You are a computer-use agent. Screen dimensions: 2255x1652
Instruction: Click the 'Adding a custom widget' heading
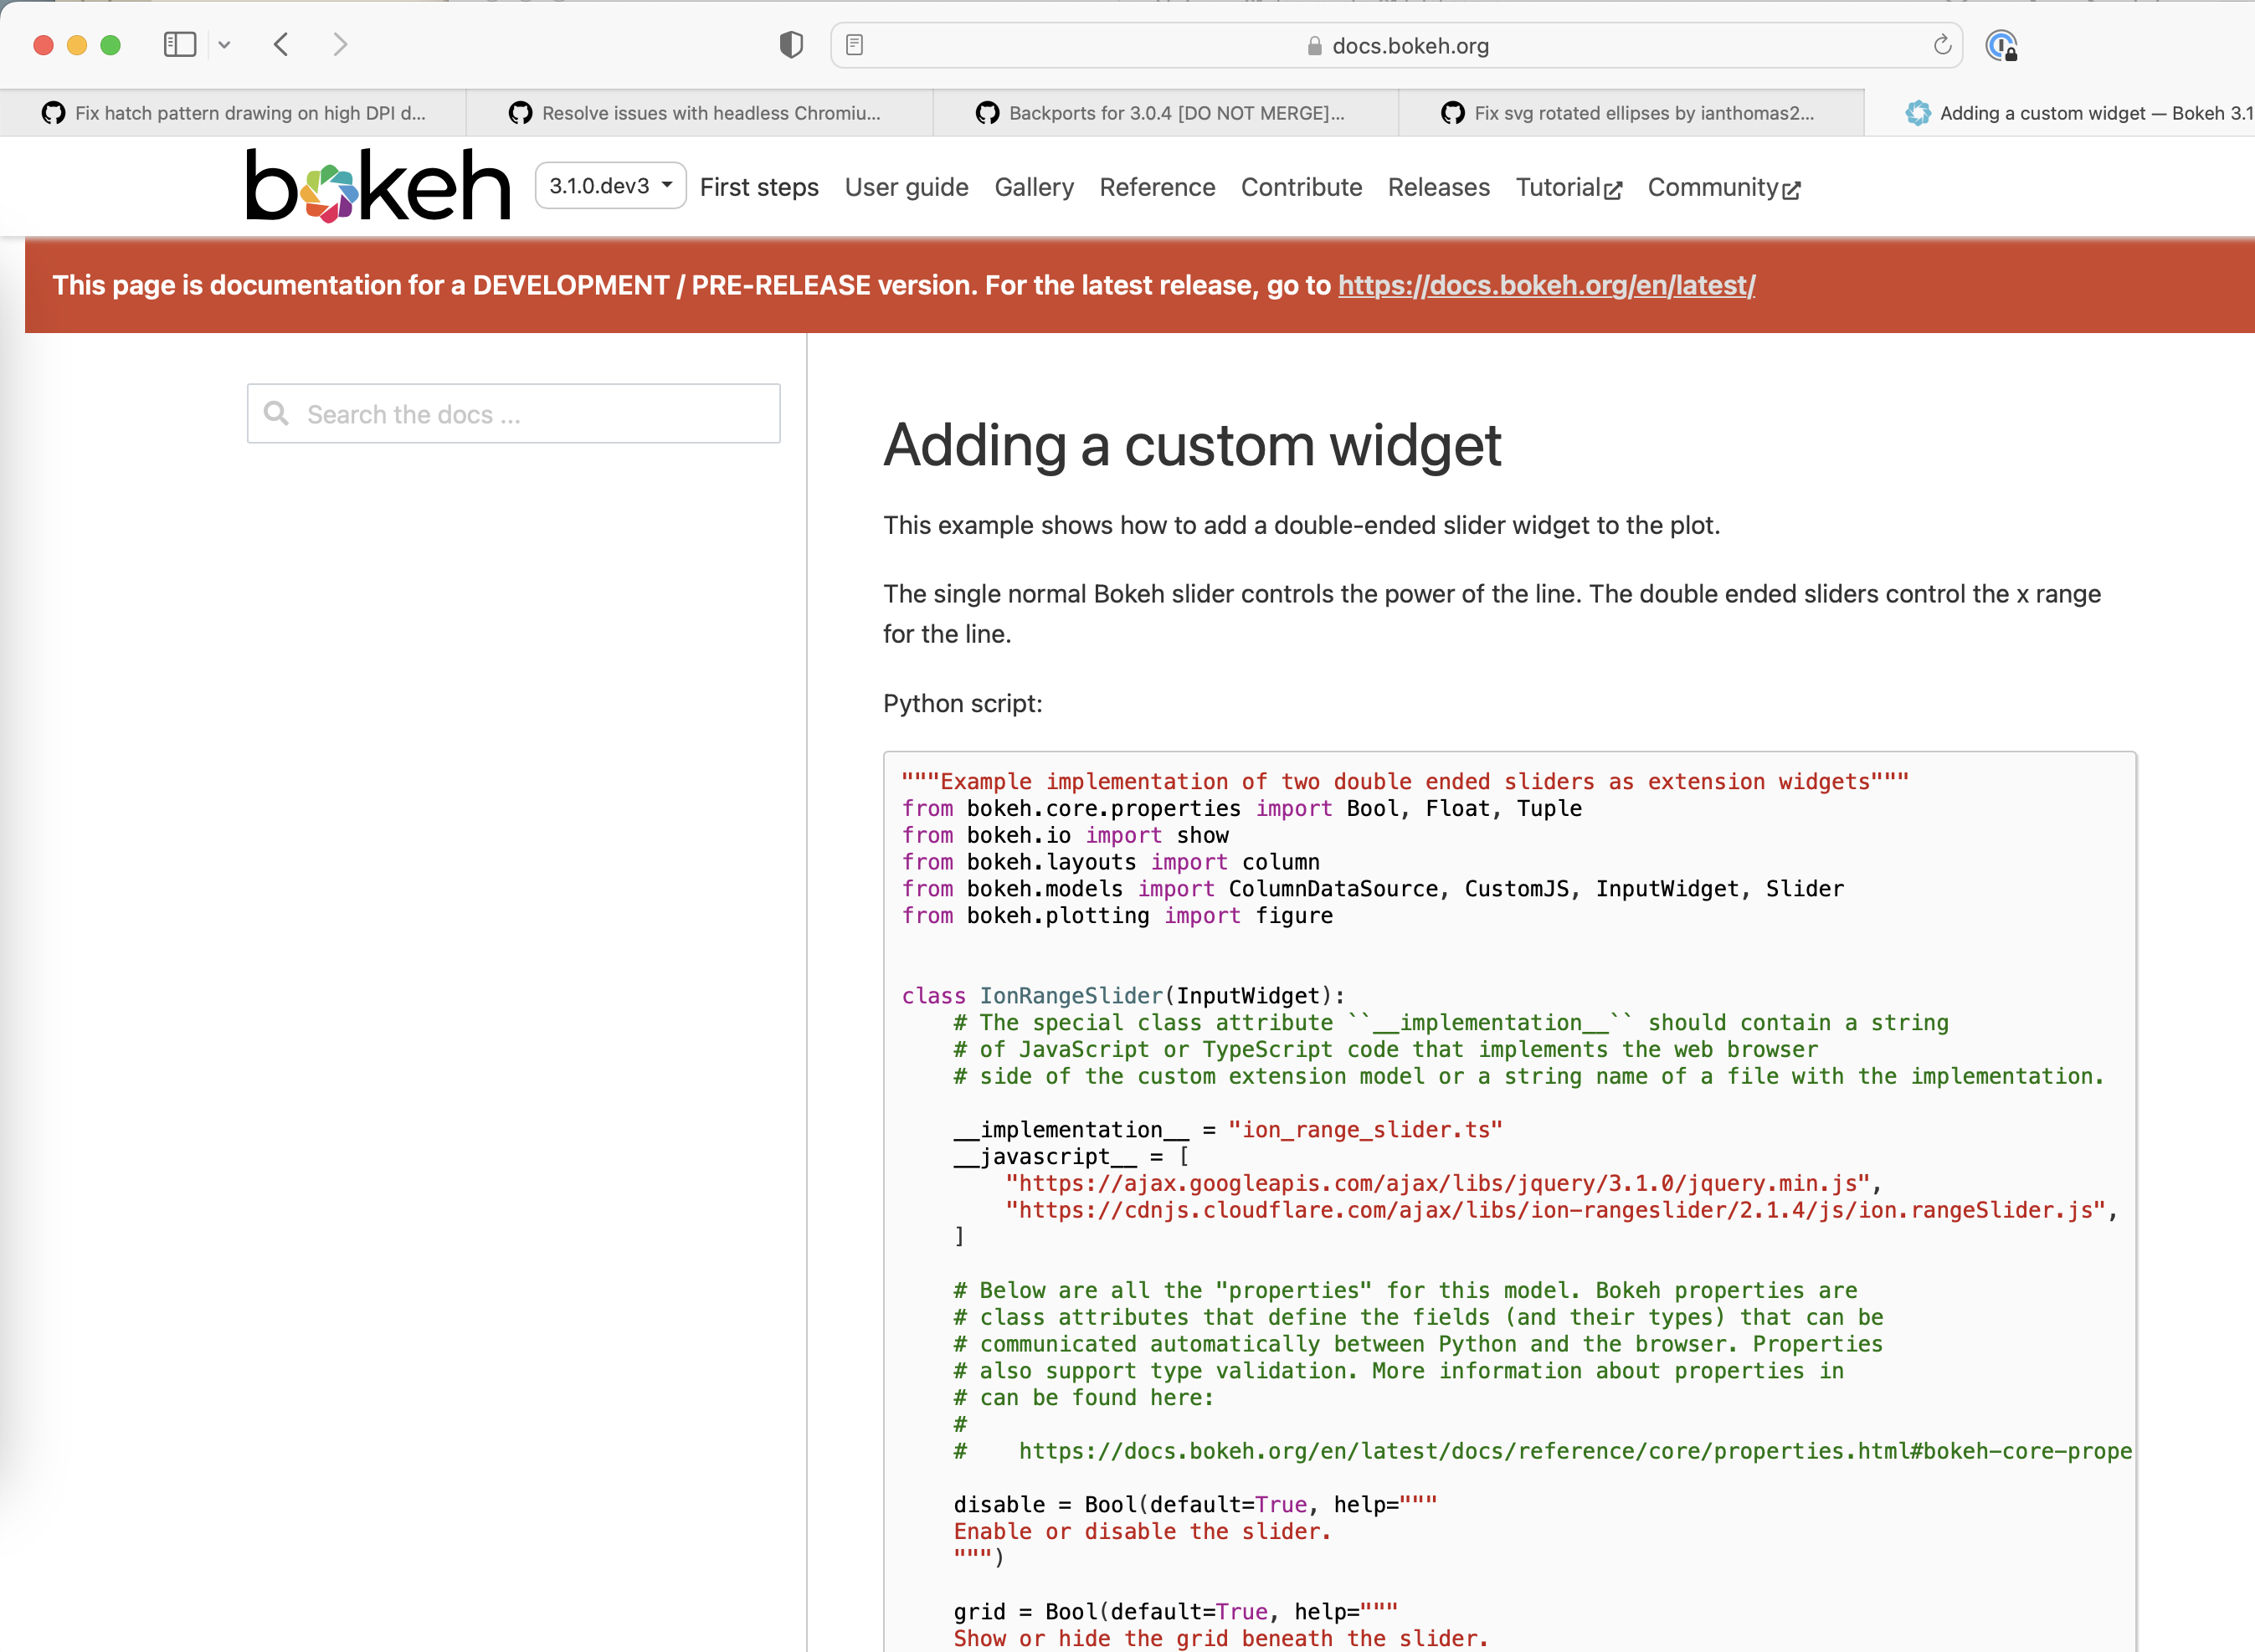coord(1192,445)
